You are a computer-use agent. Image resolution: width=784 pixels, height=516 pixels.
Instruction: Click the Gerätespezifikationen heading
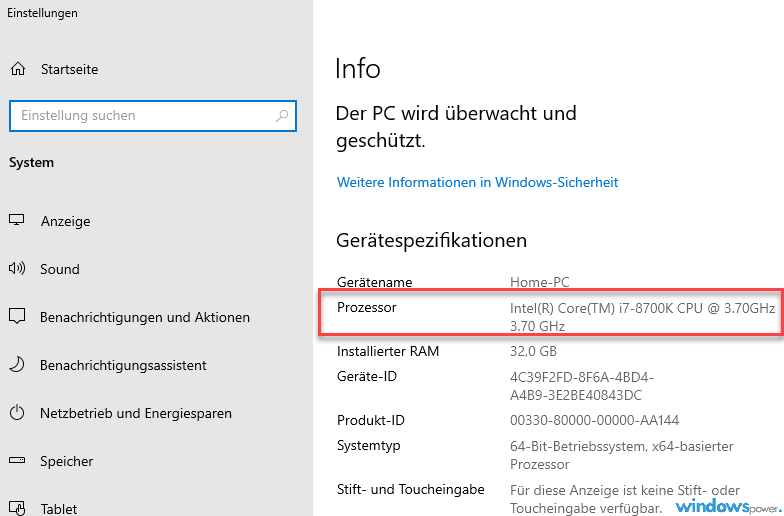pos(432,240)
